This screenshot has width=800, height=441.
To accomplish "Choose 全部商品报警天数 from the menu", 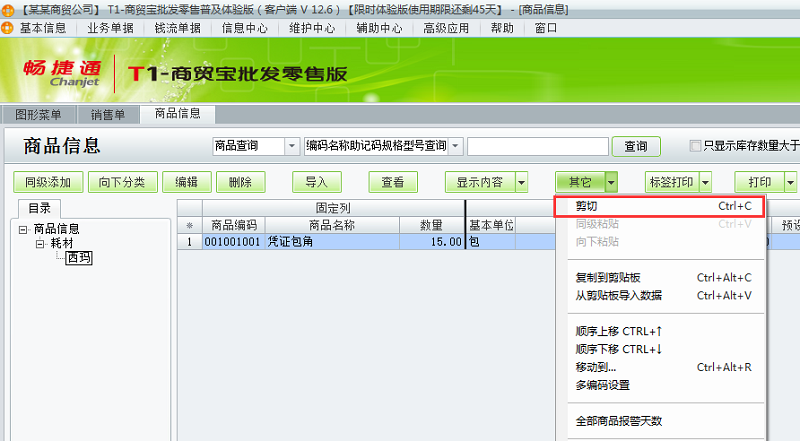I will click(x=663, y=421).
